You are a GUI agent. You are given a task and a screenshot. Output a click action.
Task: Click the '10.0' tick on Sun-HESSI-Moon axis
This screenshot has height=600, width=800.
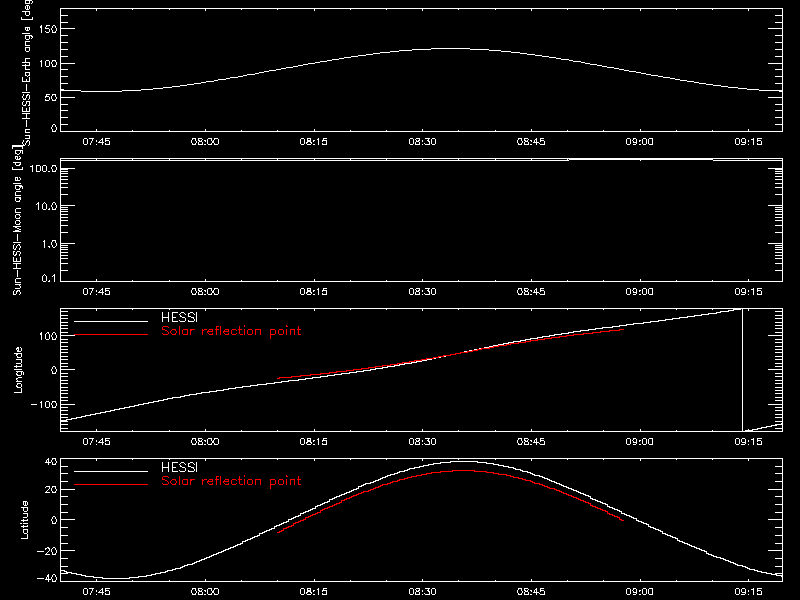coord(46,207)
